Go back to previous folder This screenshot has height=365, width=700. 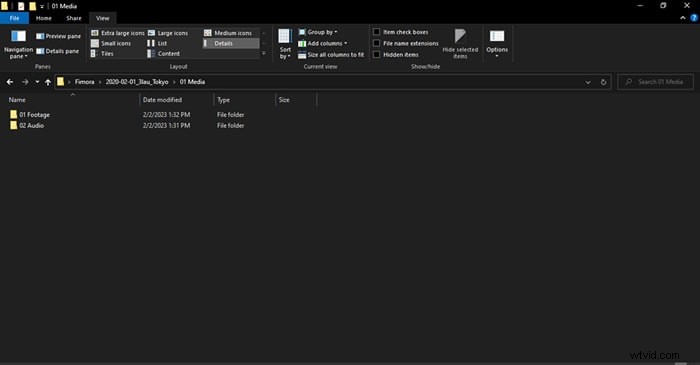coord(10,82)
